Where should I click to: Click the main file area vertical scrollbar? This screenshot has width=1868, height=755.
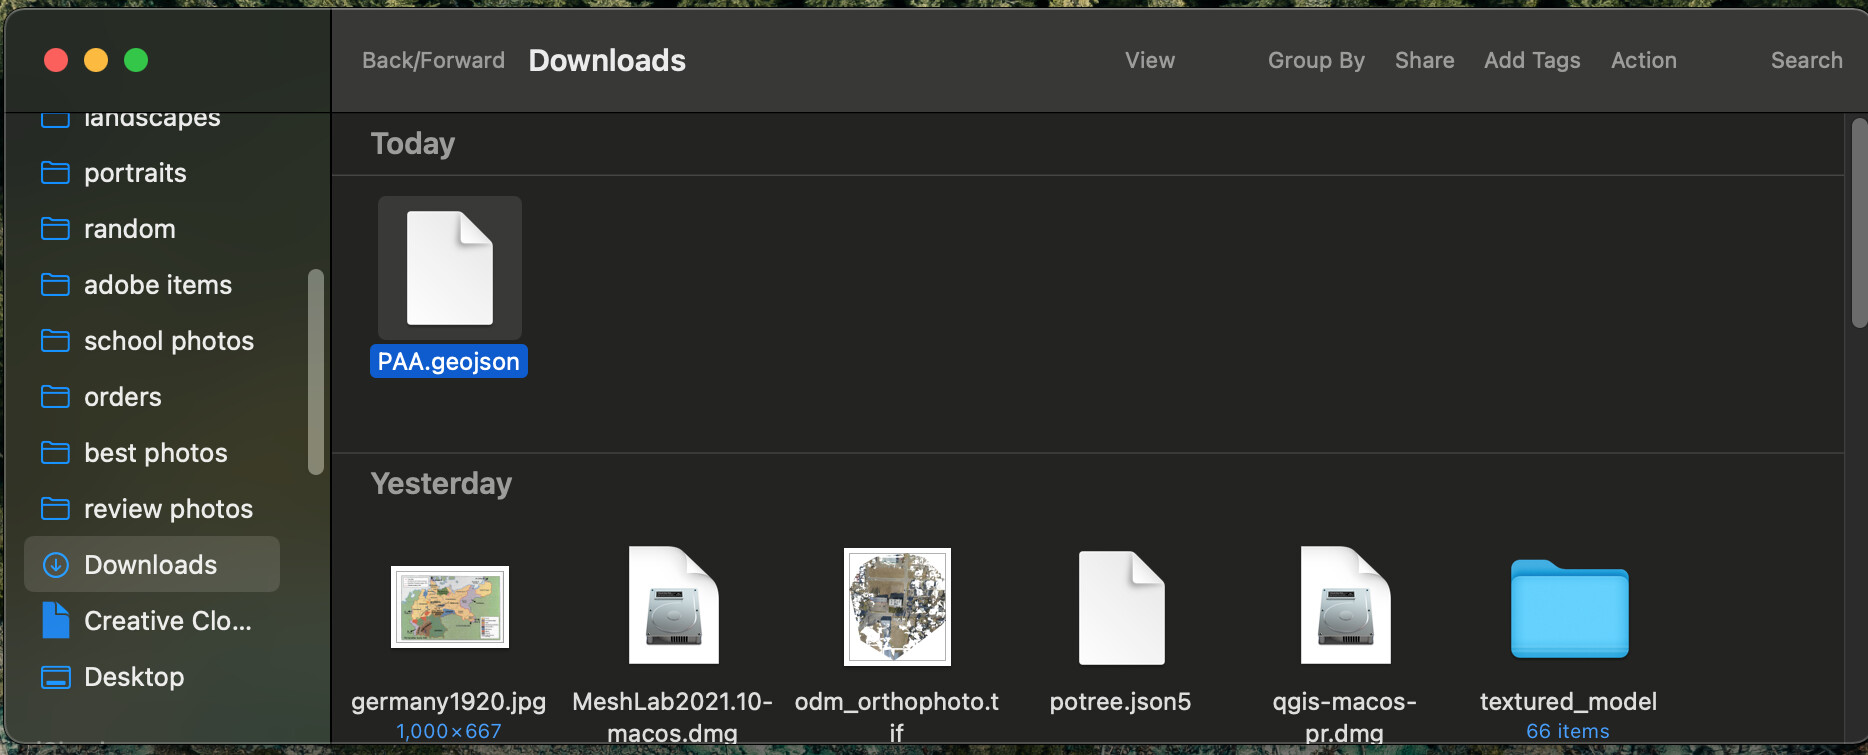1858,223
